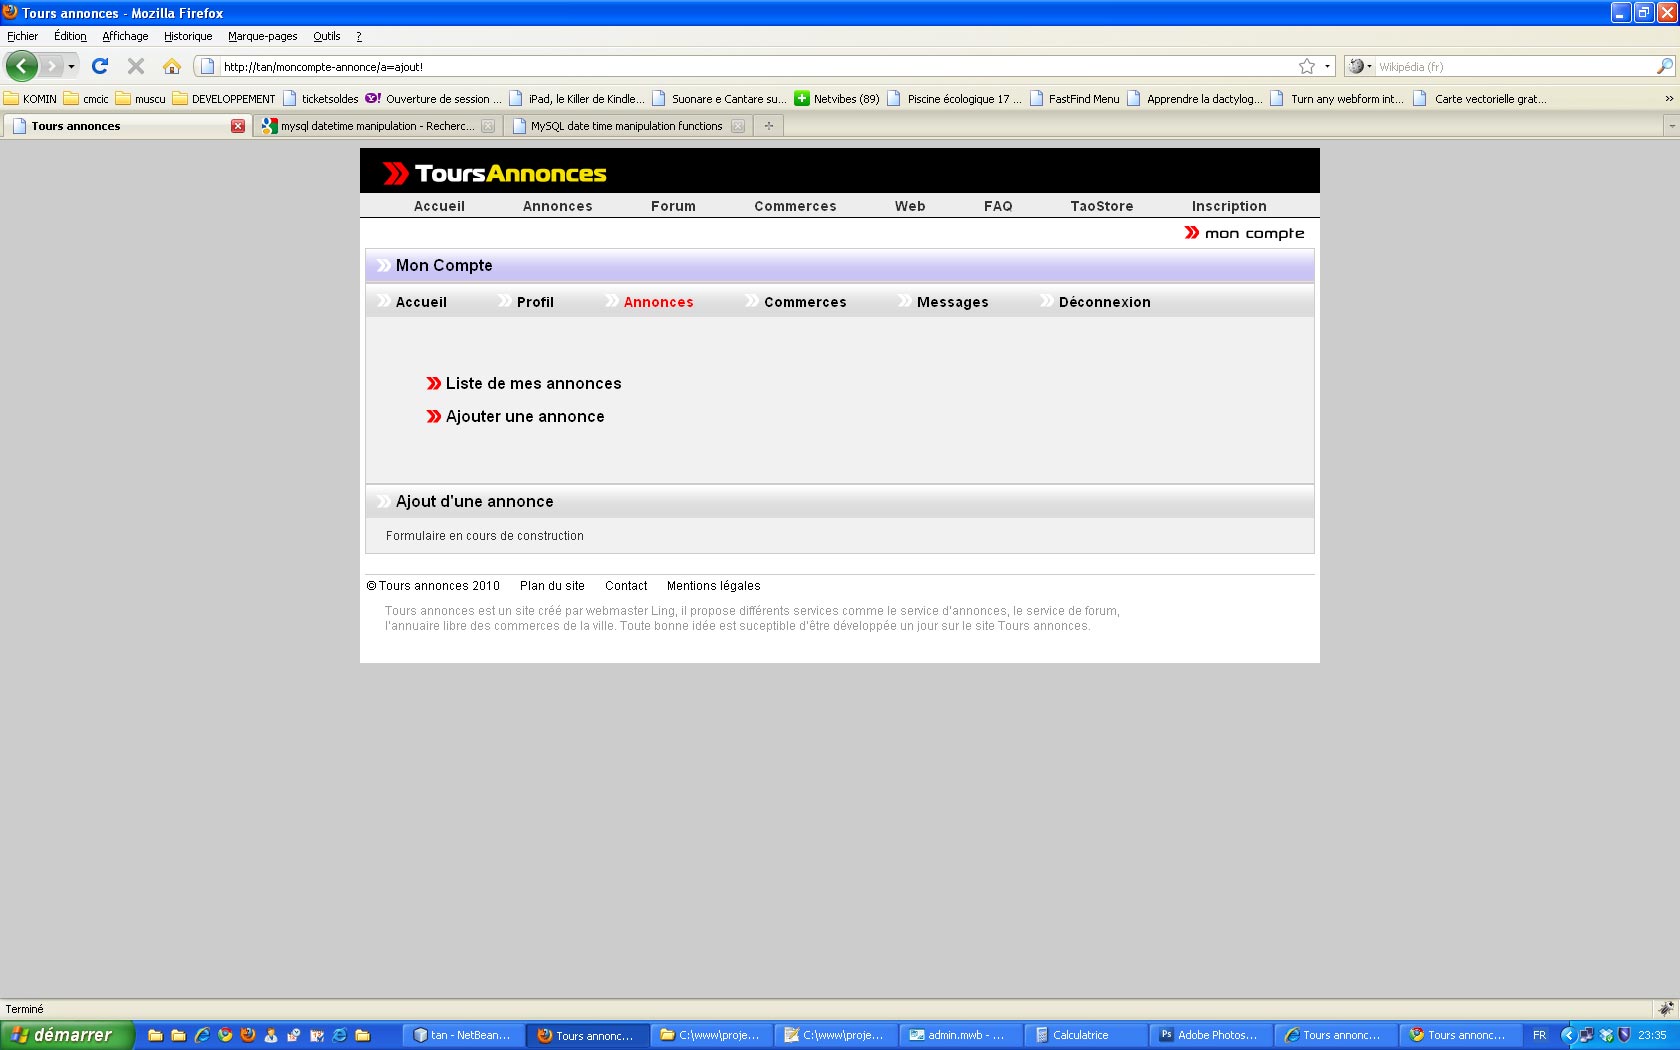The width and height of the screenshot is (1680, 1050).
Task: Reload the current page
Action: pyautogui.click(x=100, y=66)
